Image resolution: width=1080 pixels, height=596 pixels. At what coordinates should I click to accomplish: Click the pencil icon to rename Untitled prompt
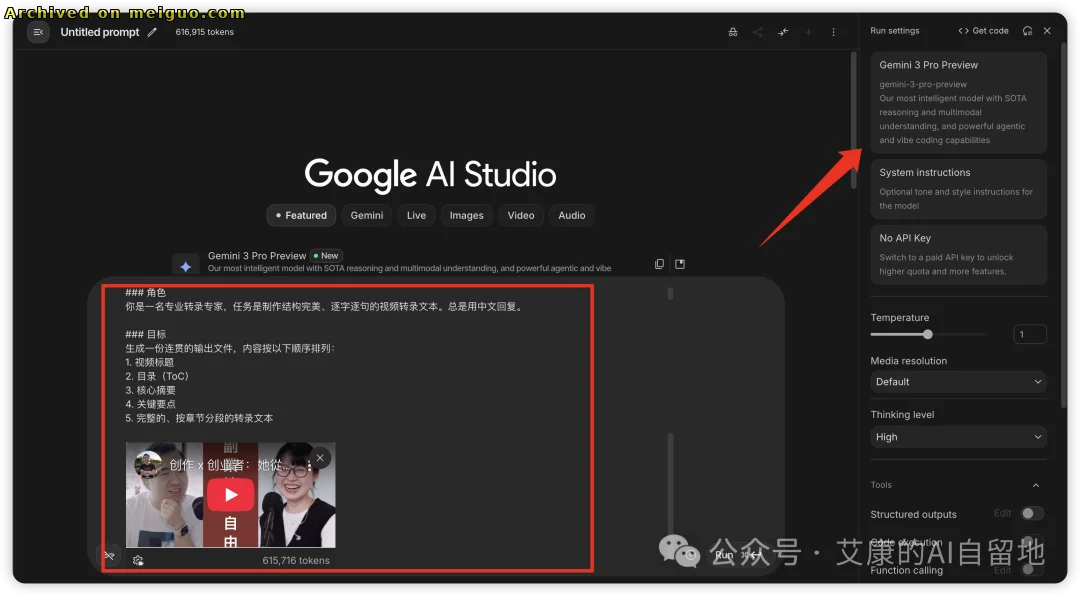tap(152, 31)
